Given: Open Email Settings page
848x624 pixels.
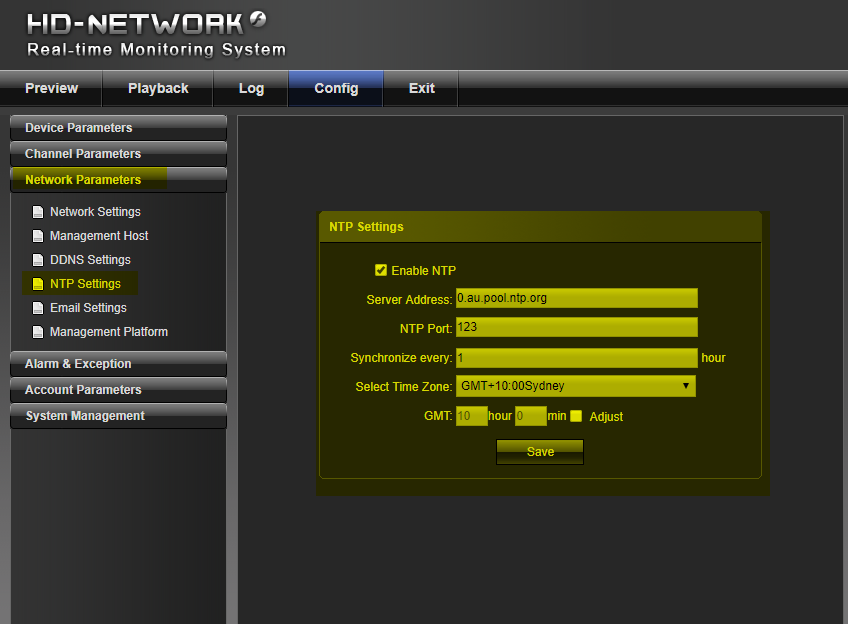Looking at the screenshot, I should point(88,308).
